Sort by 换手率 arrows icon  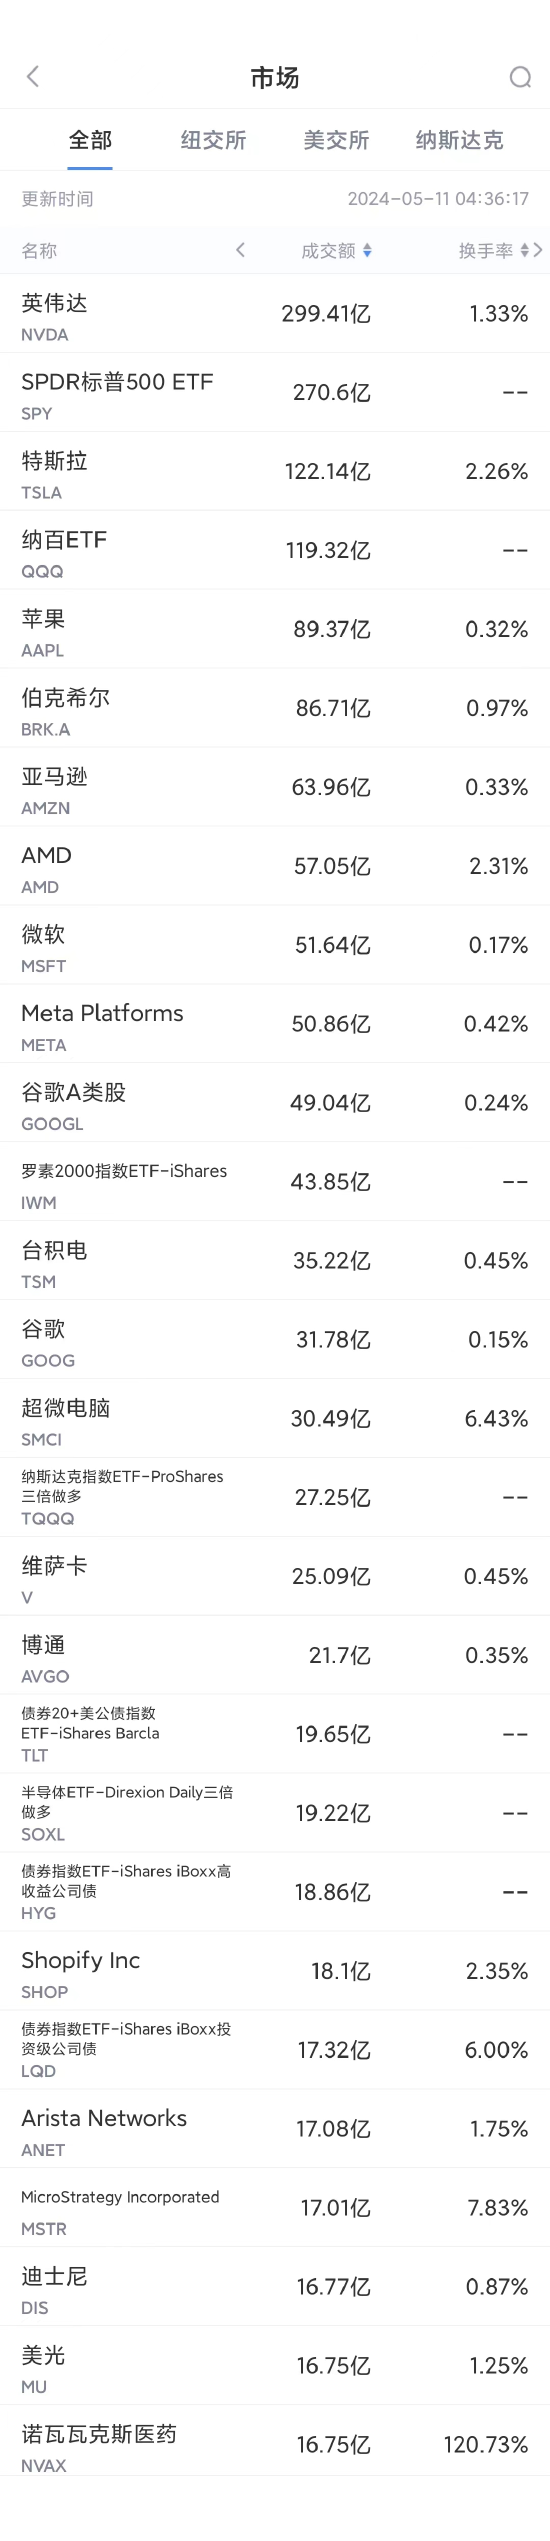(524, 251)
